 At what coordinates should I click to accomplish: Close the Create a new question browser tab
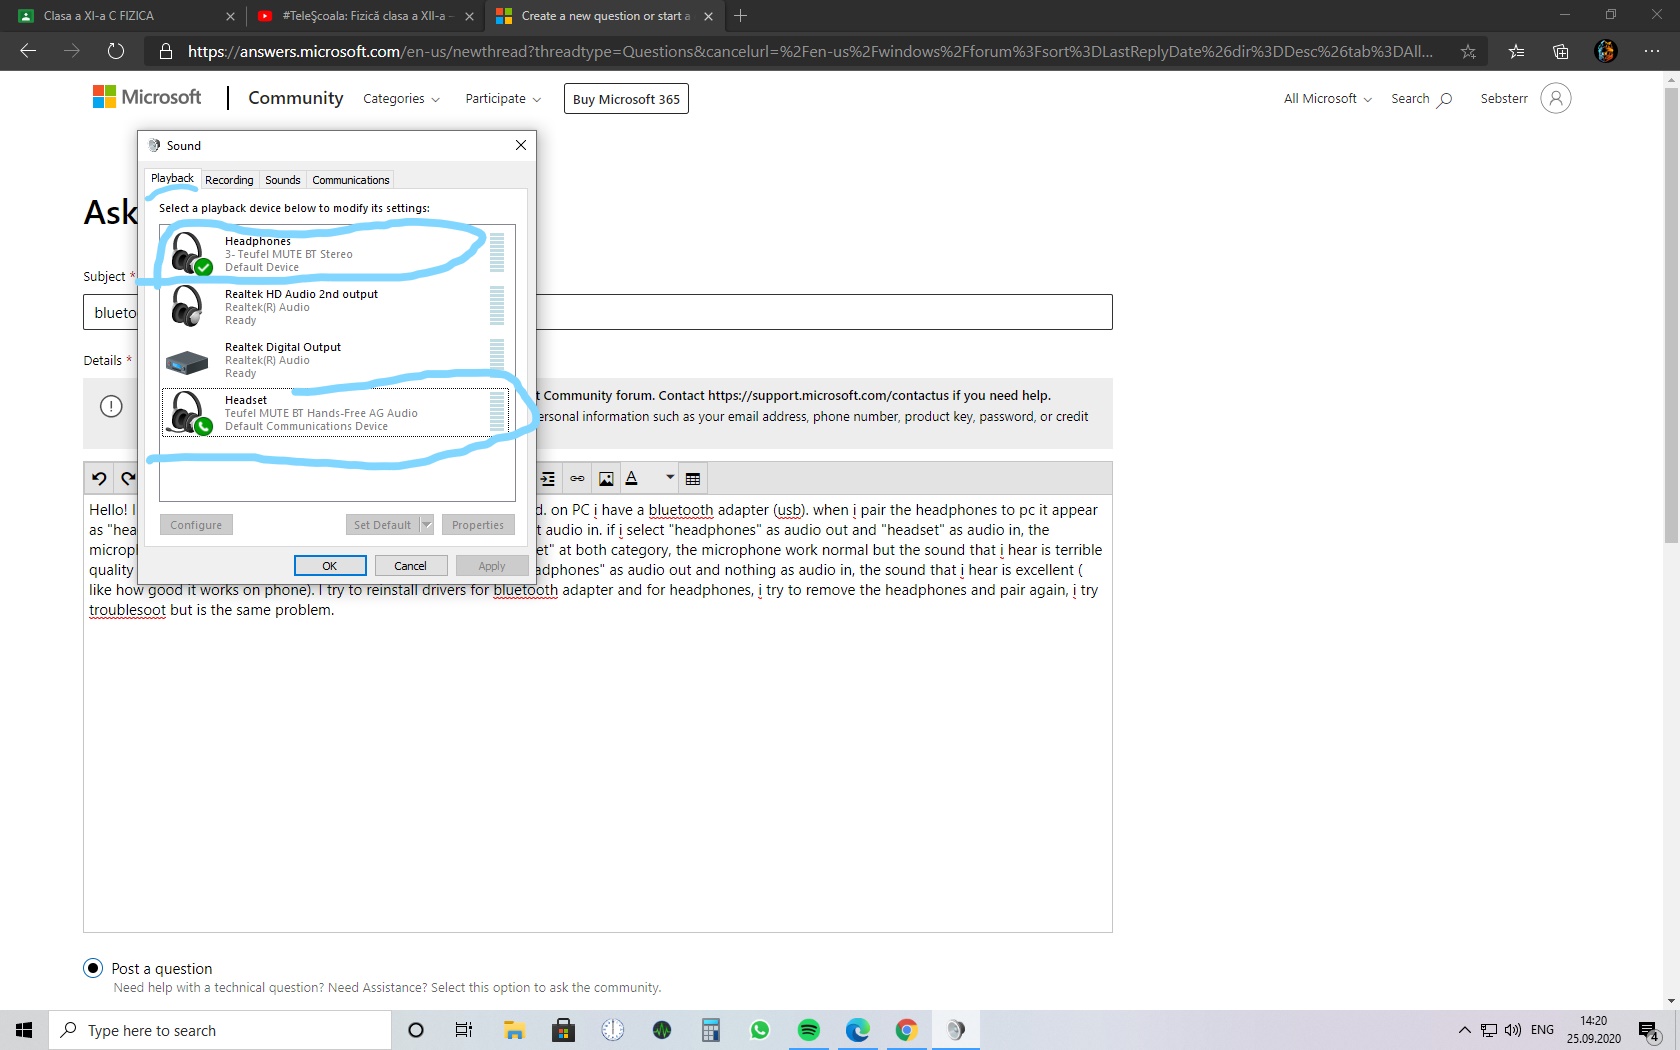(708, 16)
